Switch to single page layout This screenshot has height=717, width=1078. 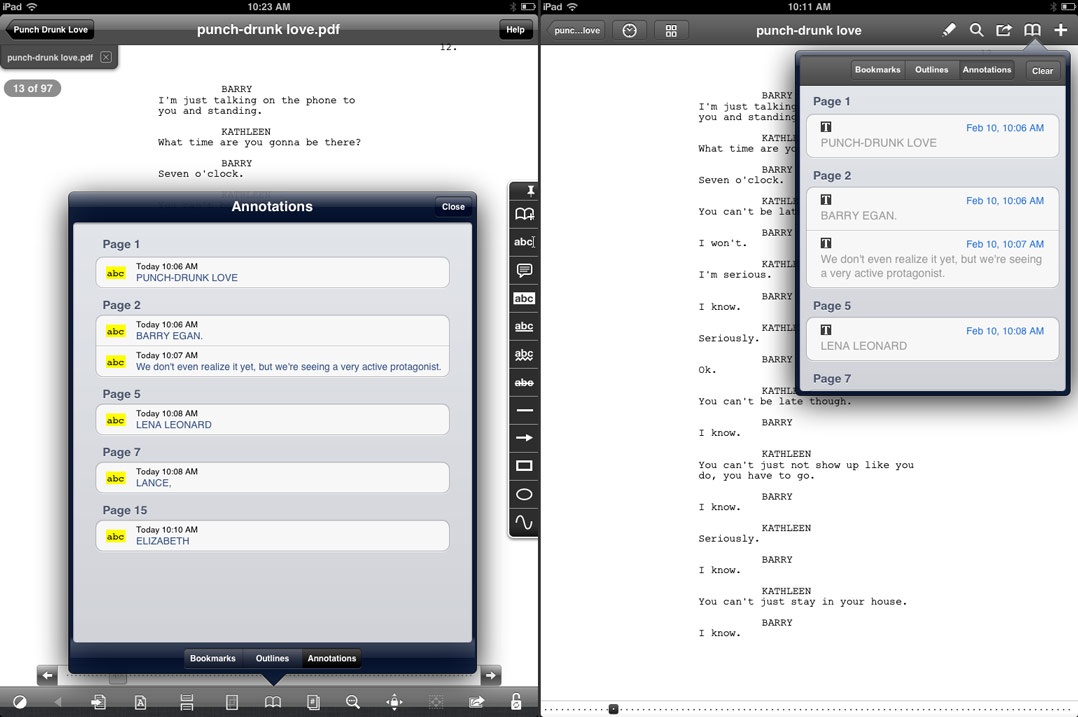(232, 702)
